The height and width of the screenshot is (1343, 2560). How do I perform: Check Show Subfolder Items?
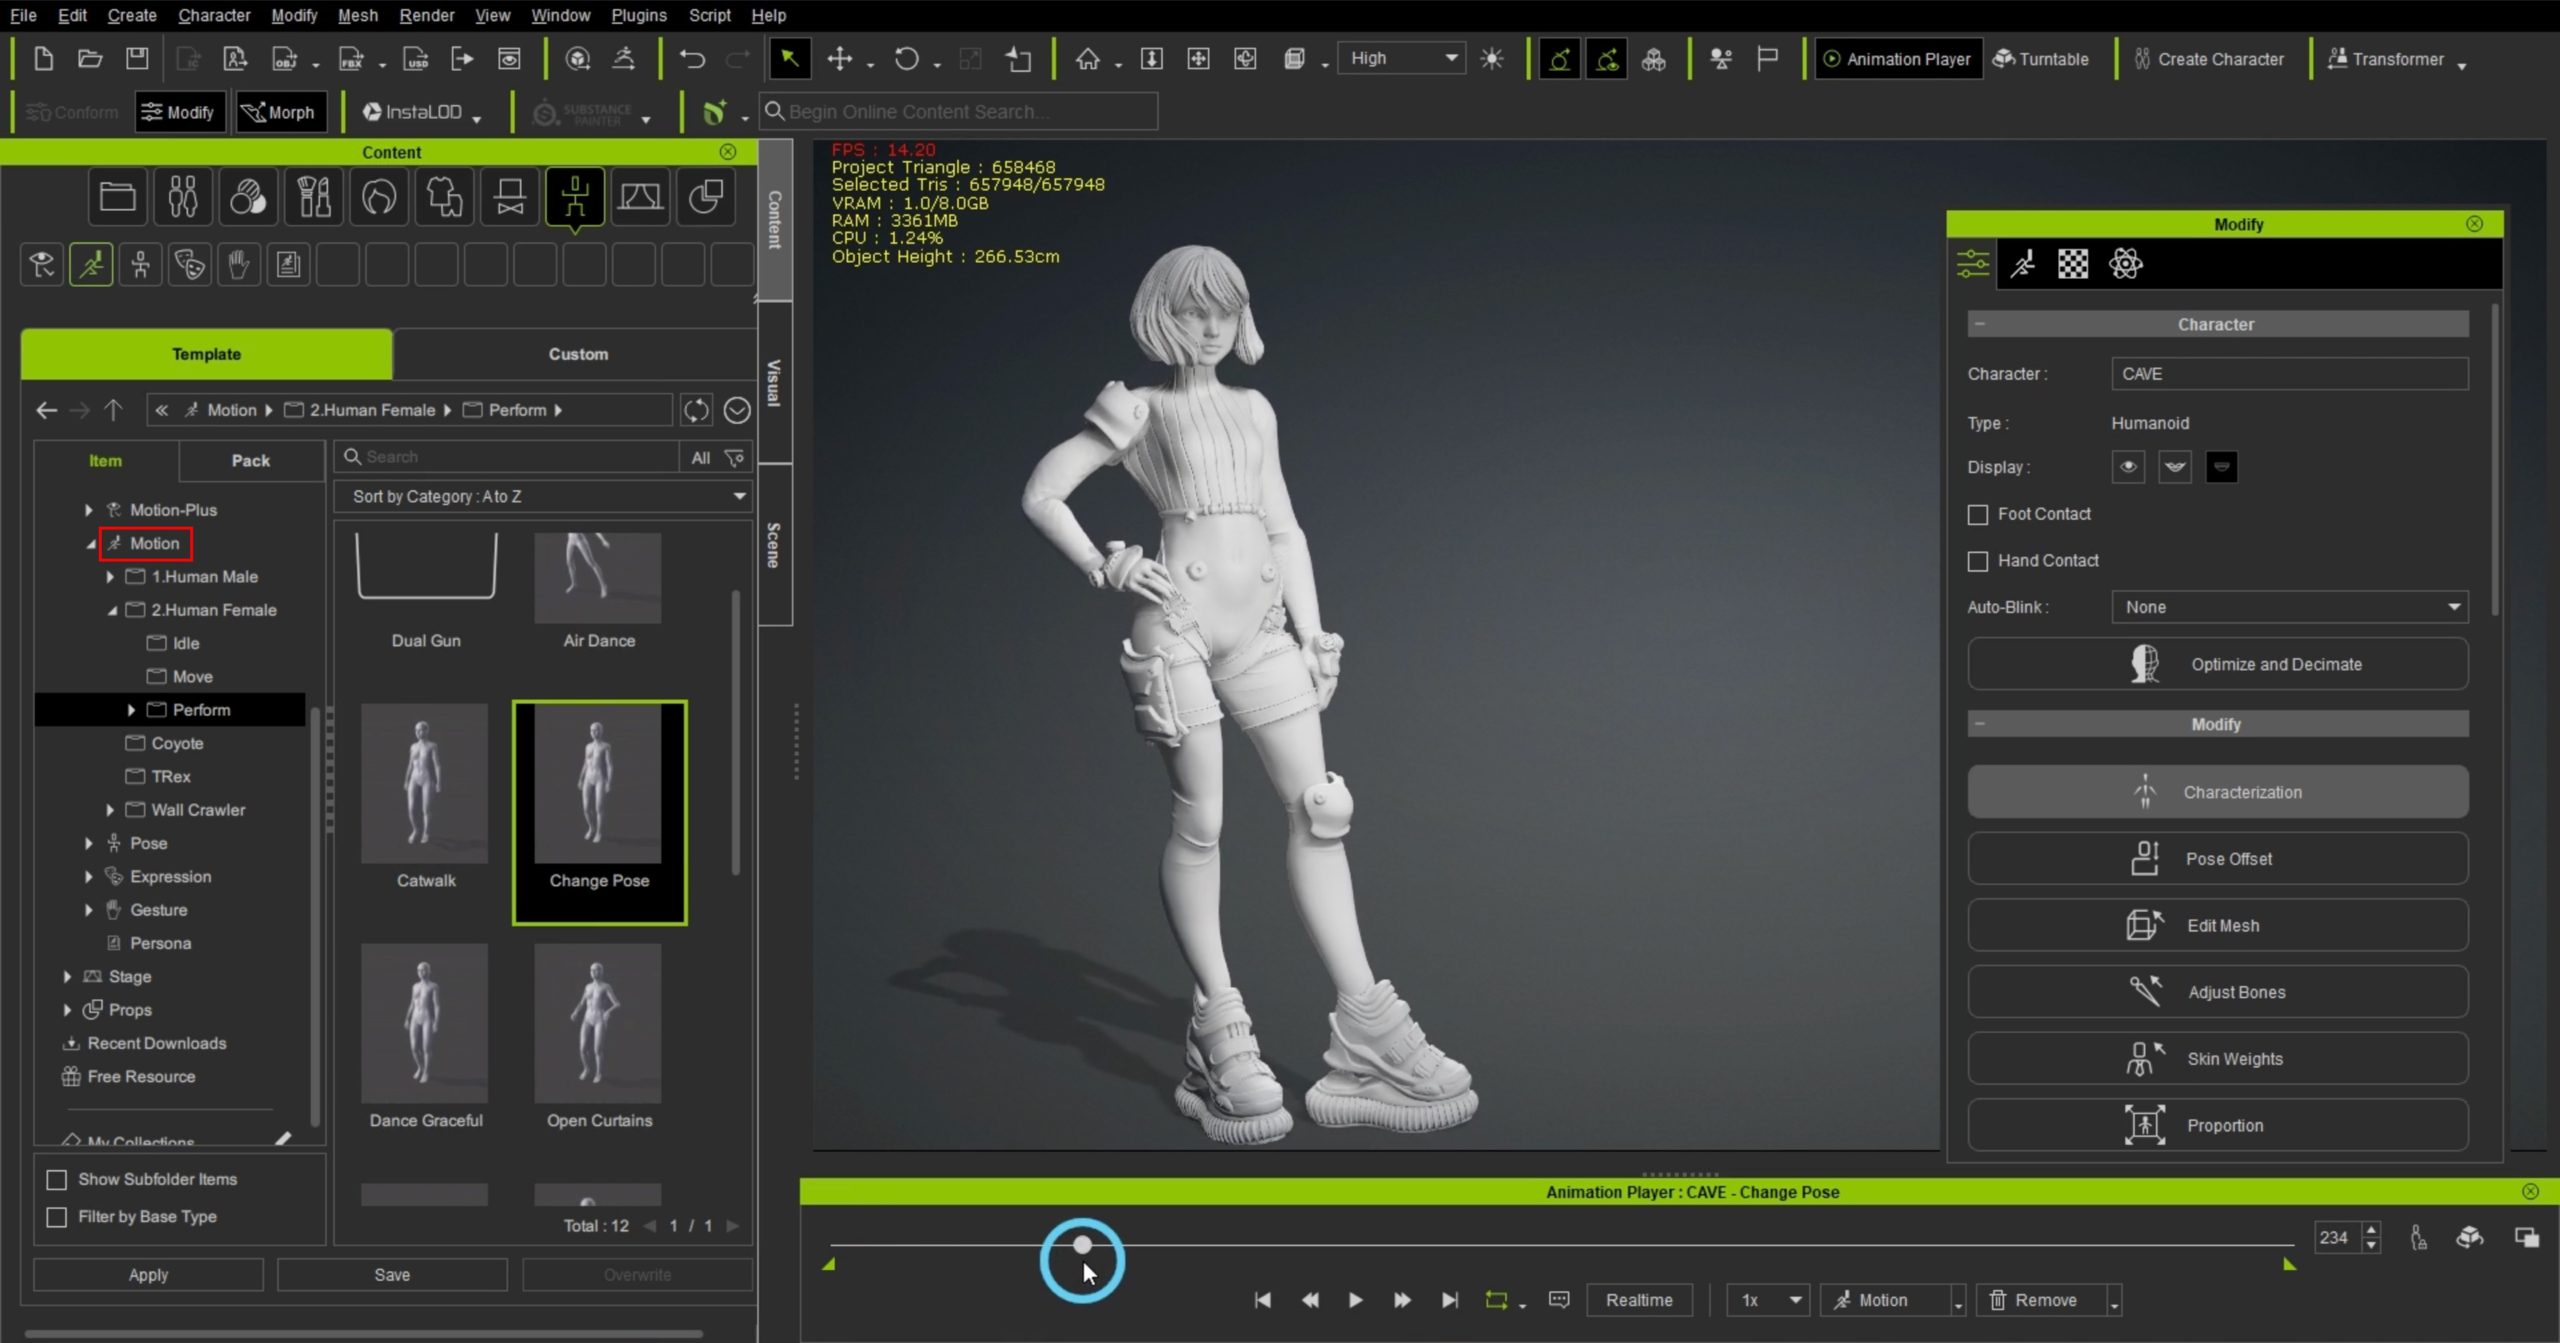pos(57,1180)
